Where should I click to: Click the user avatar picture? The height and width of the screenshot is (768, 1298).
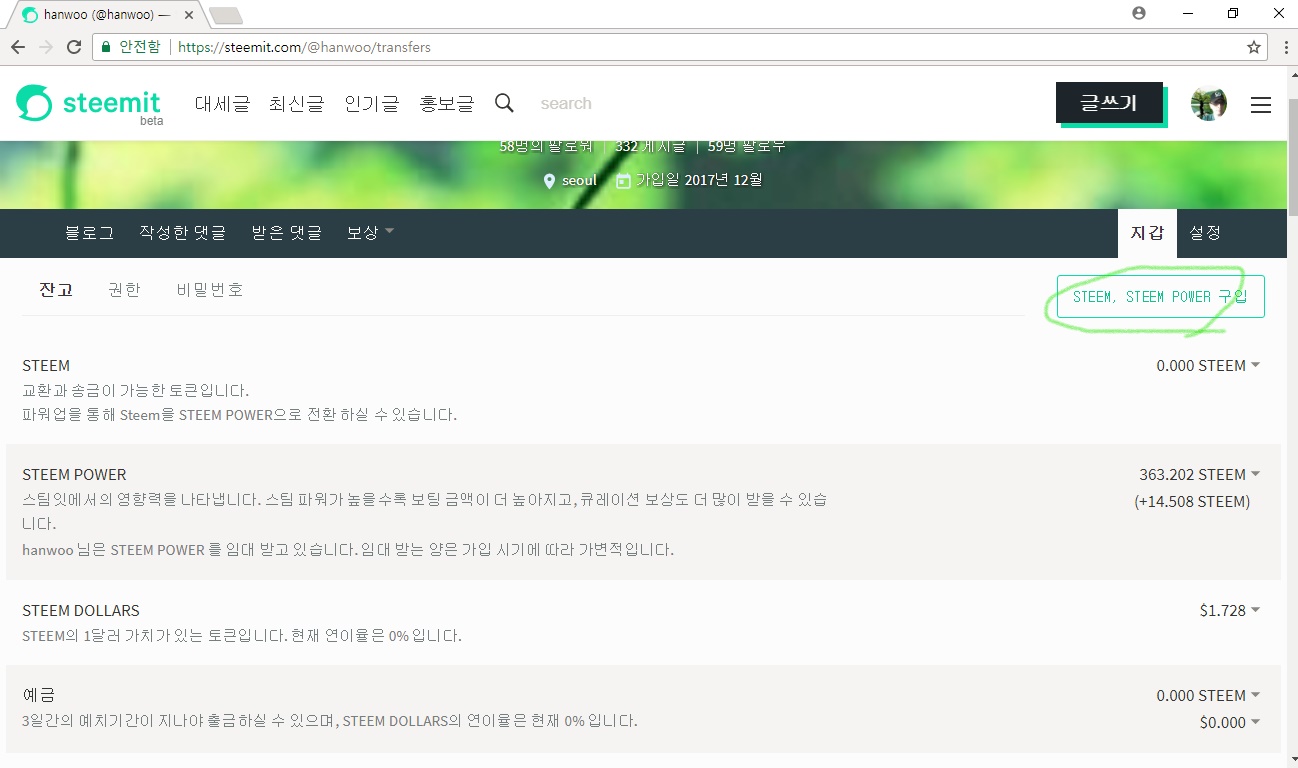point(1209,103)
